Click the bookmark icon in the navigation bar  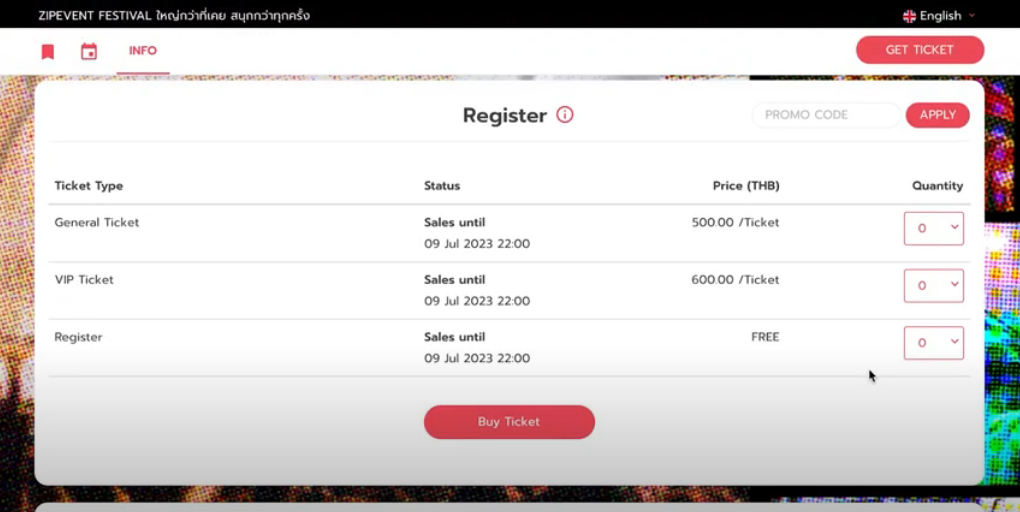click(x=47, y=52)
